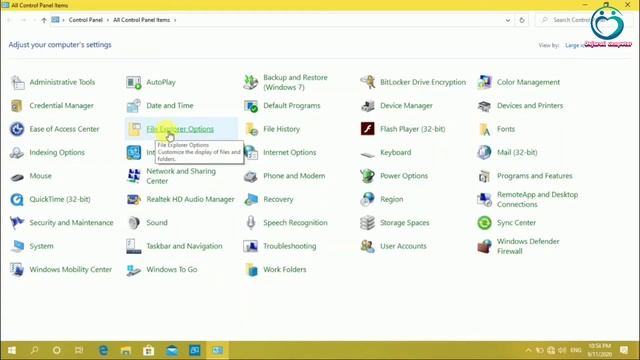Click the Device Manager icon
This screenshot has height=360, width=640.
[367, 106]
